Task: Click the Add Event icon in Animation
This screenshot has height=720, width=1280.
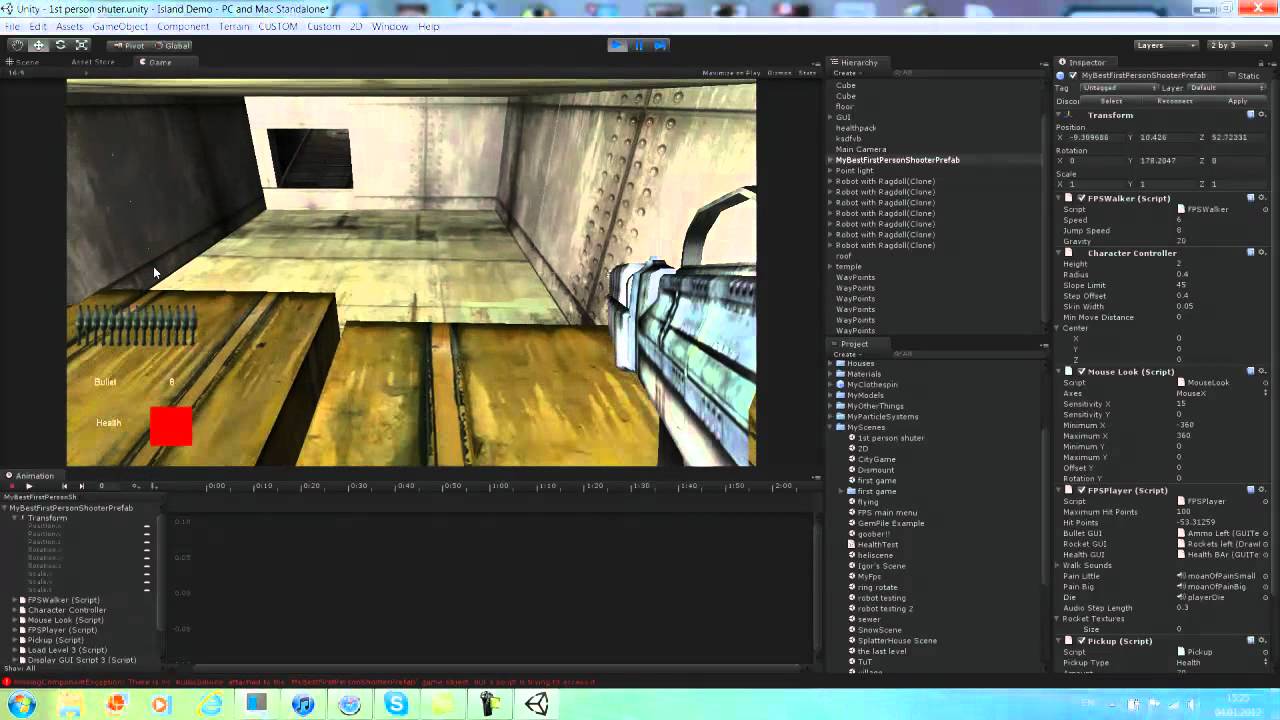Action: click(153, 486)
